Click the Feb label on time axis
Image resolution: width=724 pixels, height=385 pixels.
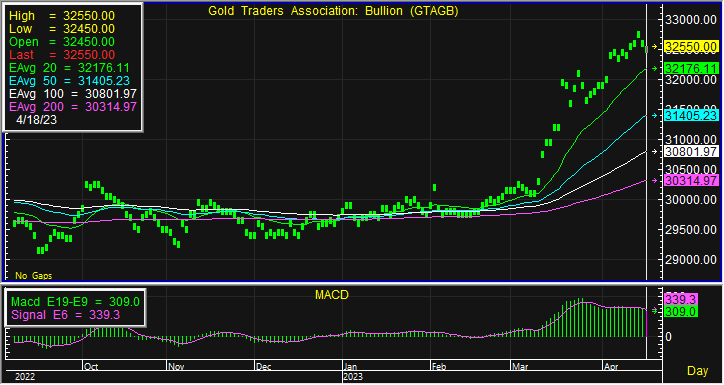(439, 367)
